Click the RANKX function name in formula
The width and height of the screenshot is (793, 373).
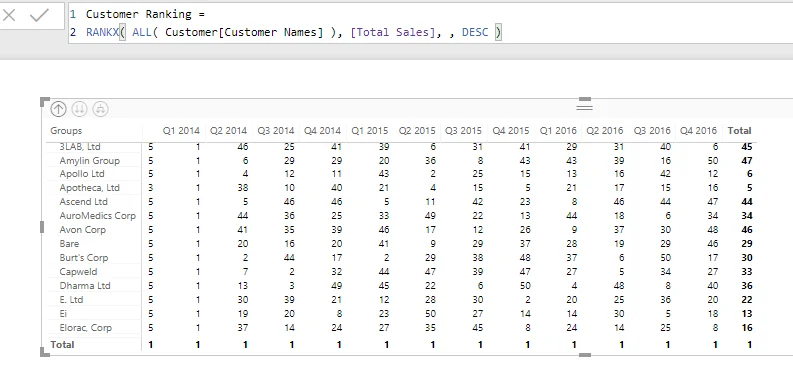(x=102, y=32)
